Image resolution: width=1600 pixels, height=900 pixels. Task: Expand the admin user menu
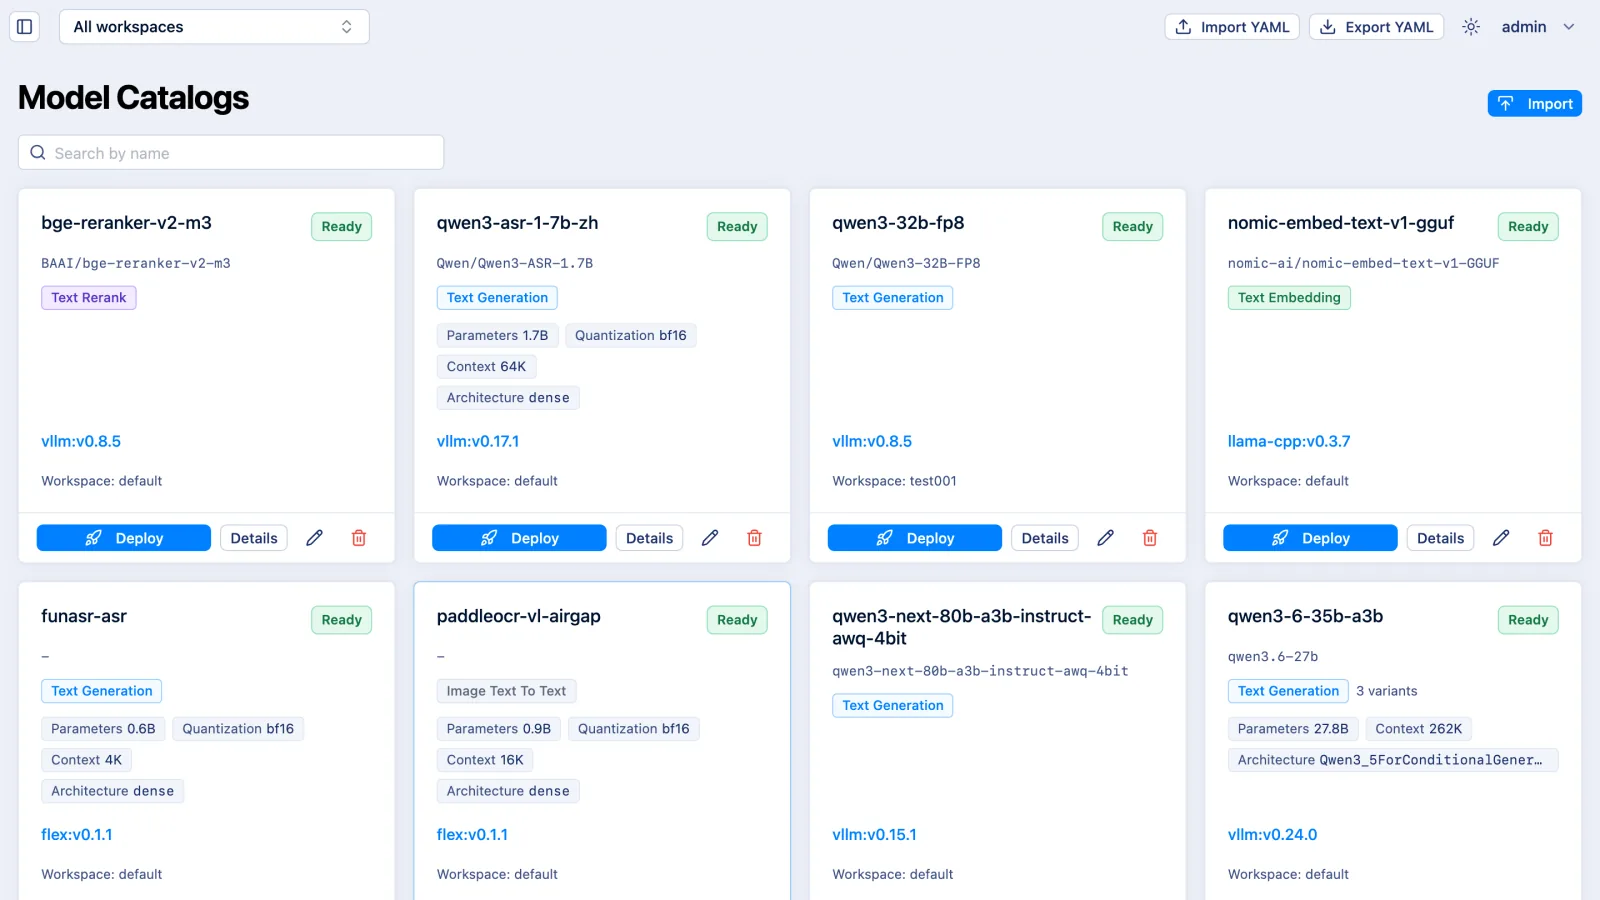pos(1538,27)
